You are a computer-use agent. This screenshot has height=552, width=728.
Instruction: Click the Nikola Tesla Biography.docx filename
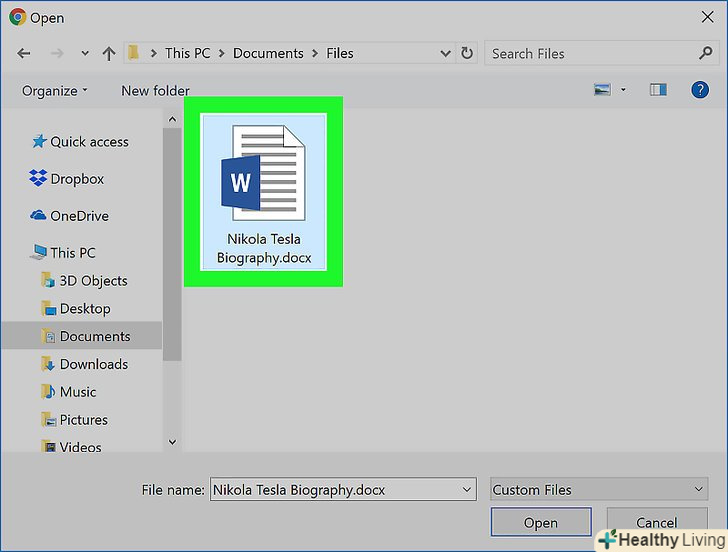coord(264,248)
